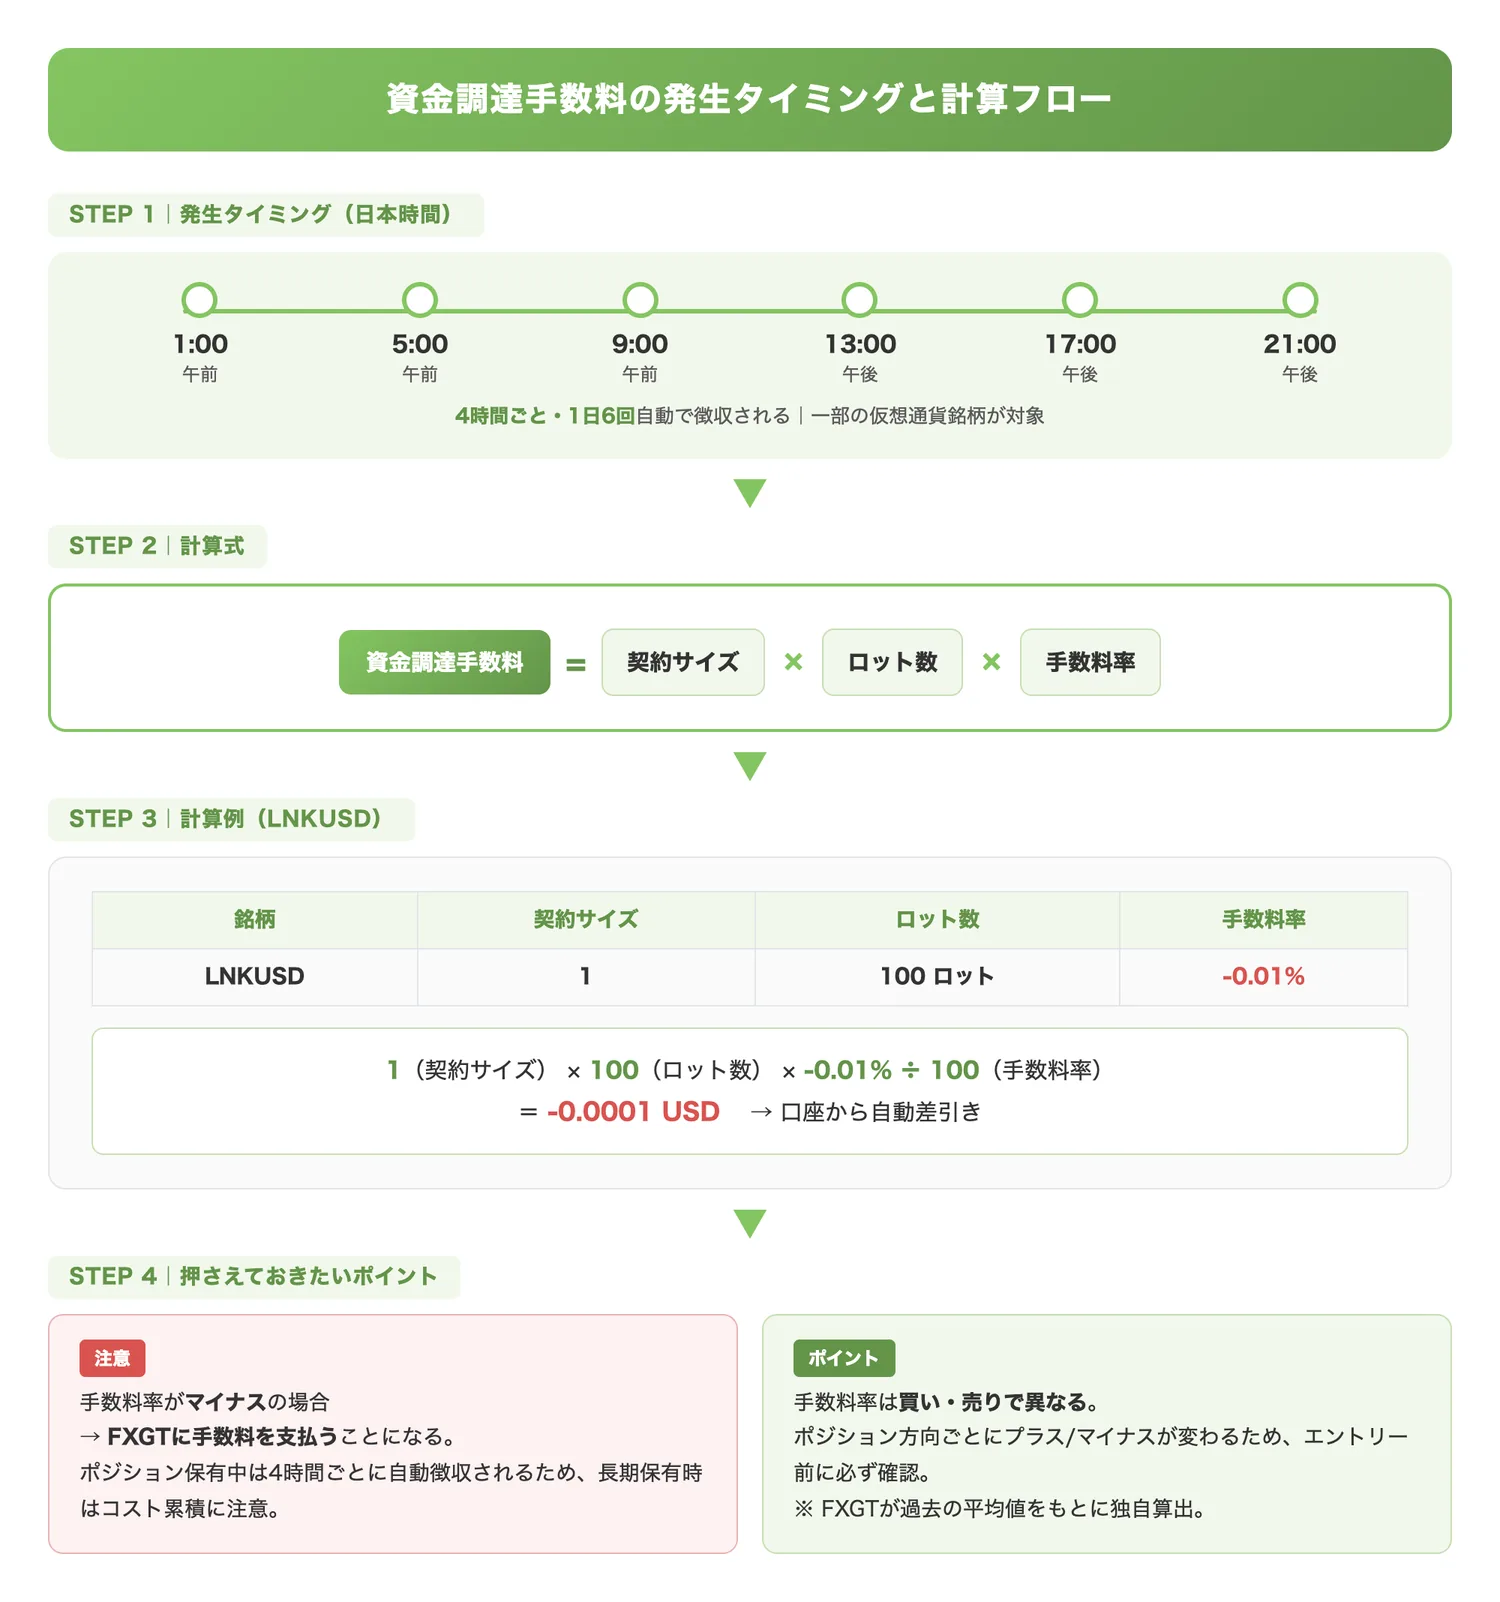Select the 17:00 time label
This screenshot has height=1602, width=1500.
(1080, 344)
